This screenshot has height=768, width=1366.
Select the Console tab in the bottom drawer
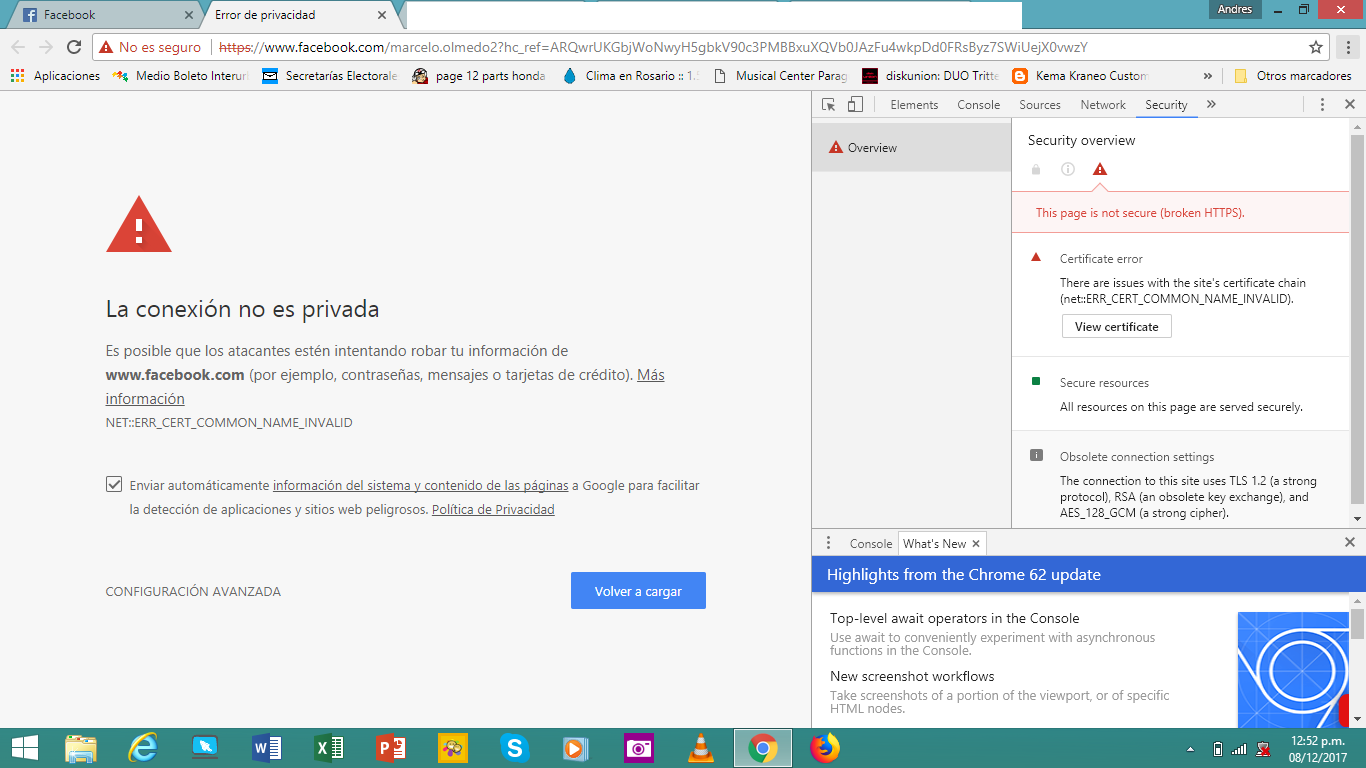tap(870, 544)
